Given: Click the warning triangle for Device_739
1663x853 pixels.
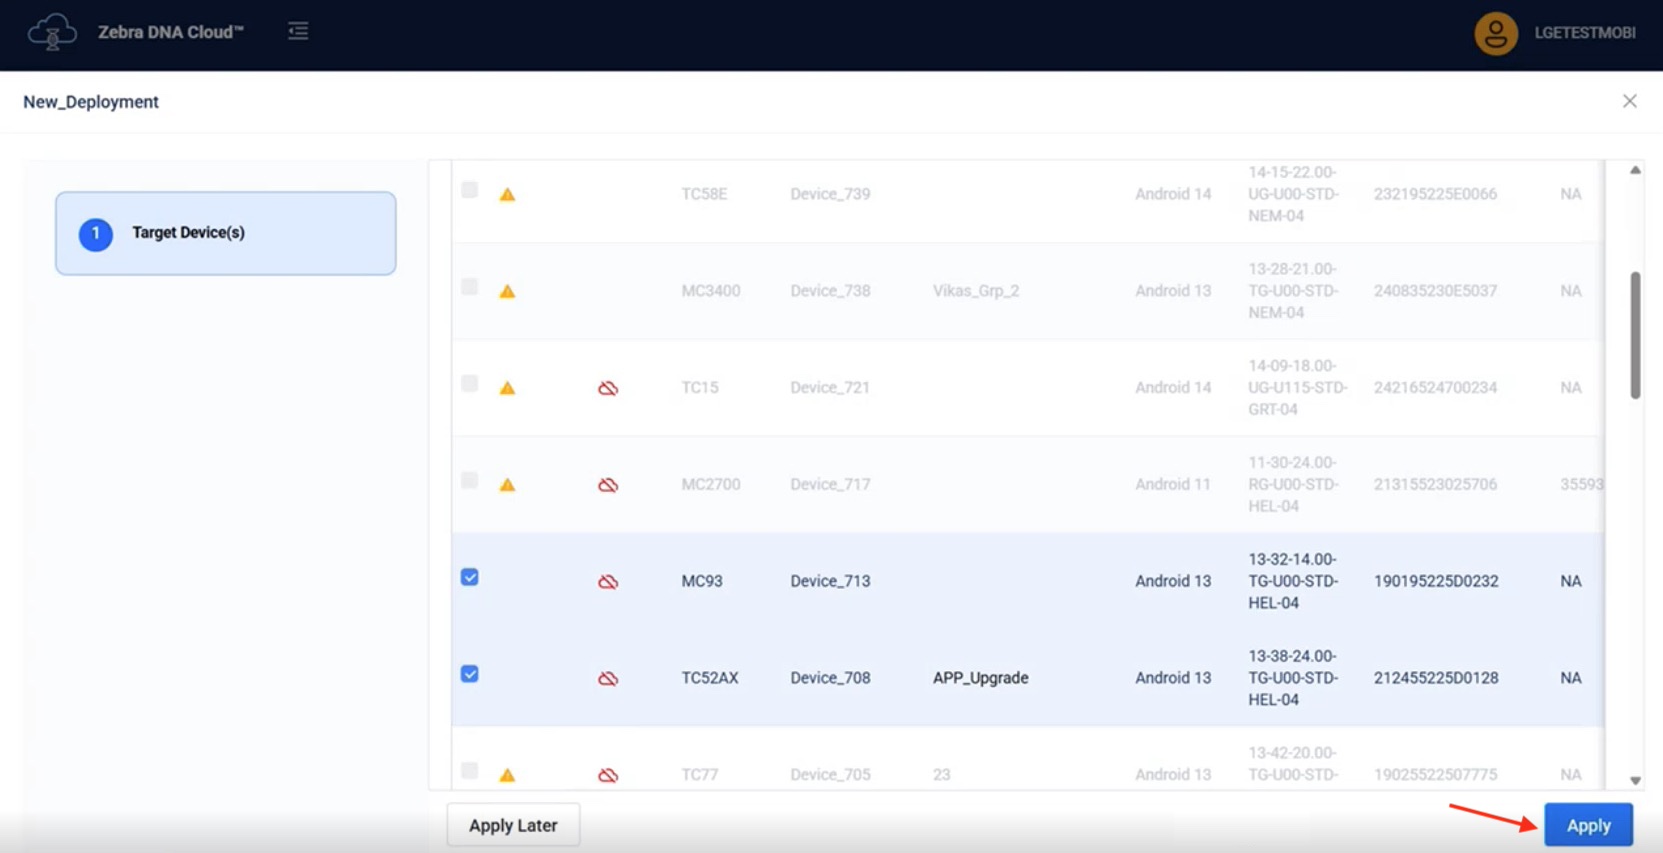Looking at the screenshot, I should 507,194.
